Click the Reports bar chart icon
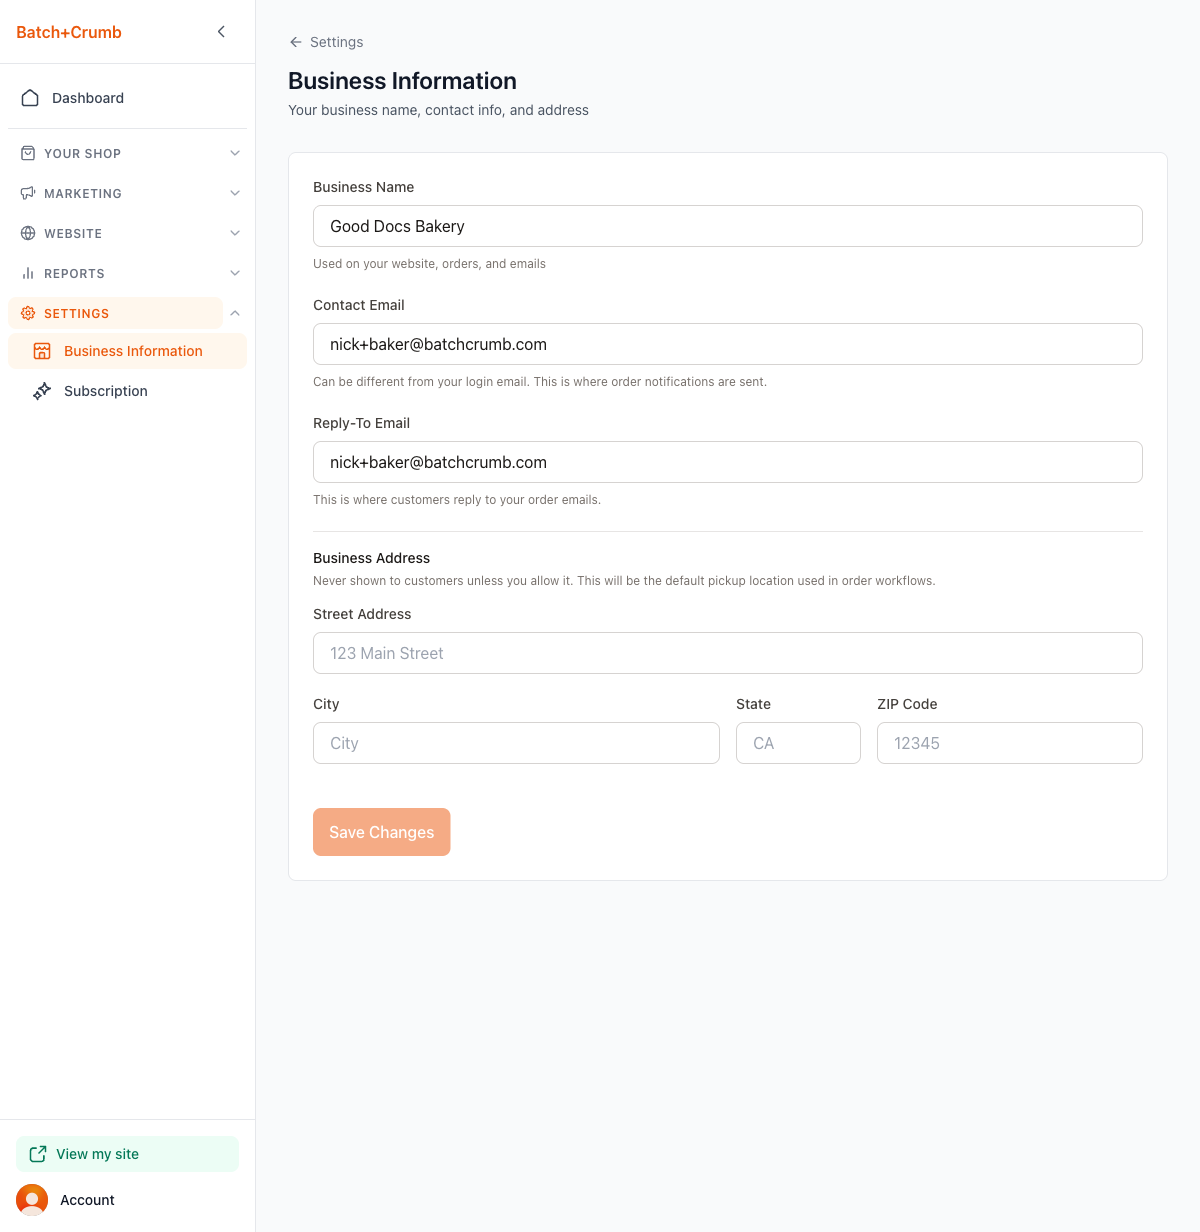Screen dimensions: 1200x1232 pos(28,273)
